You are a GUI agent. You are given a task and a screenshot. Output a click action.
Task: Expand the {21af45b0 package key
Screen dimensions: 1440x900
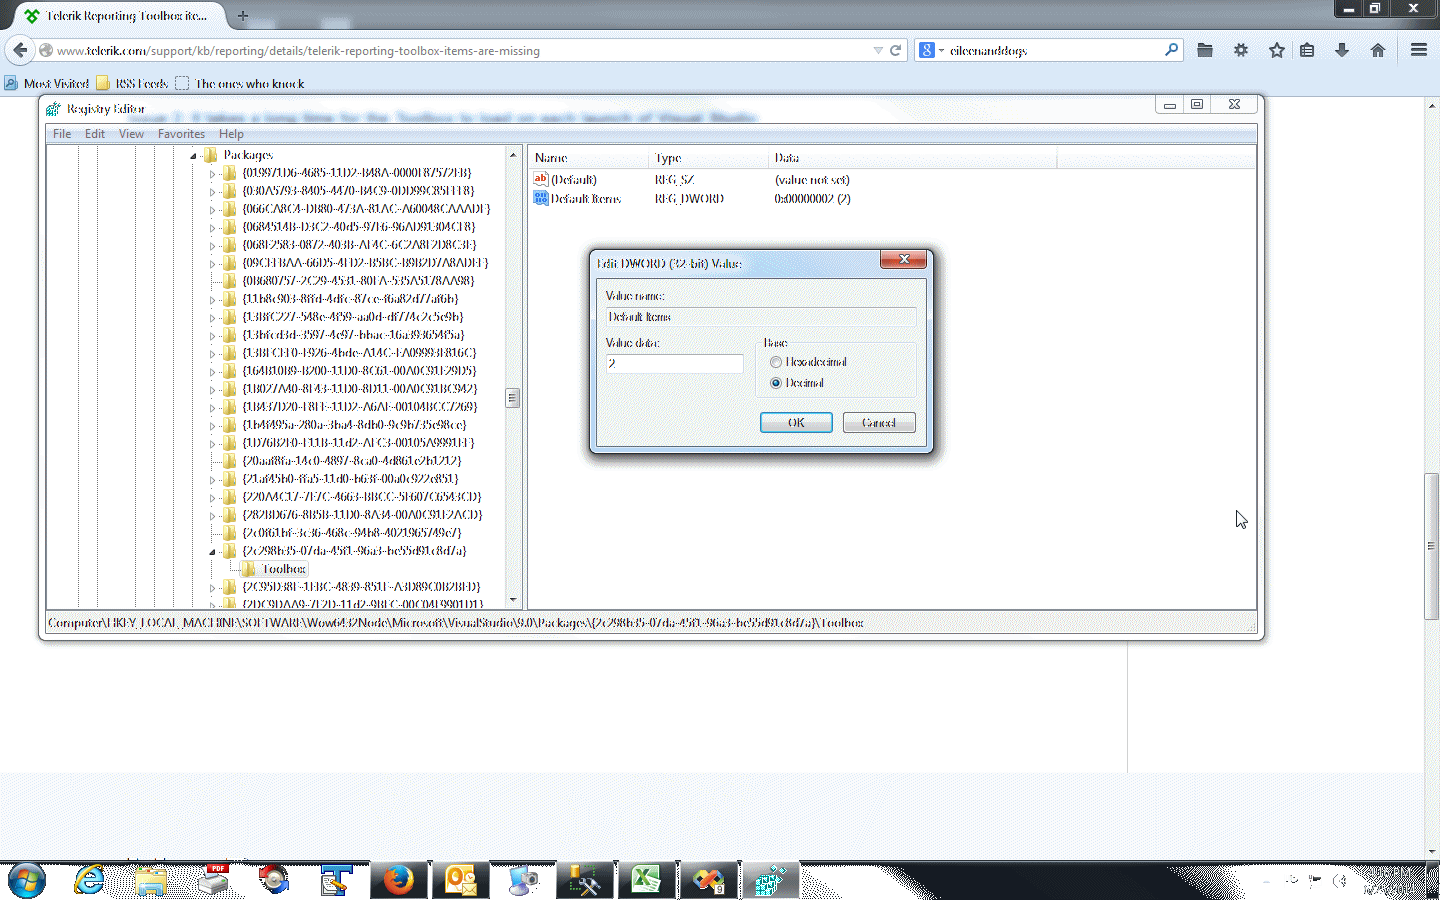[212, 480]
